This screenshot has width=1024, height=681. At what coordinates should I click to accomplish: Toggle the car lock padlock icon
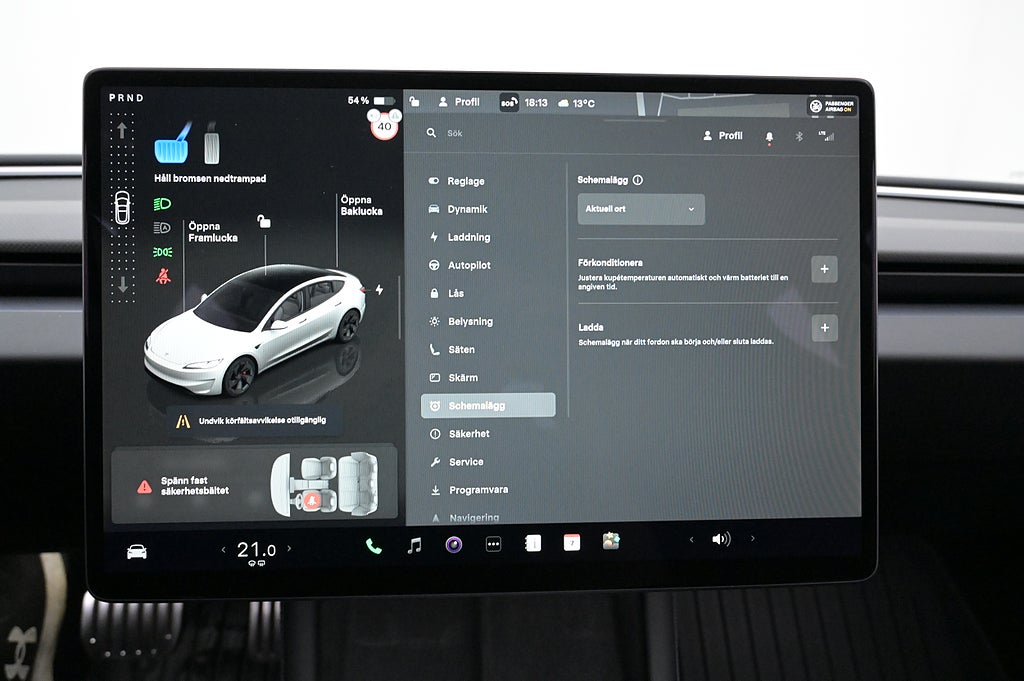tap(264, 221)
